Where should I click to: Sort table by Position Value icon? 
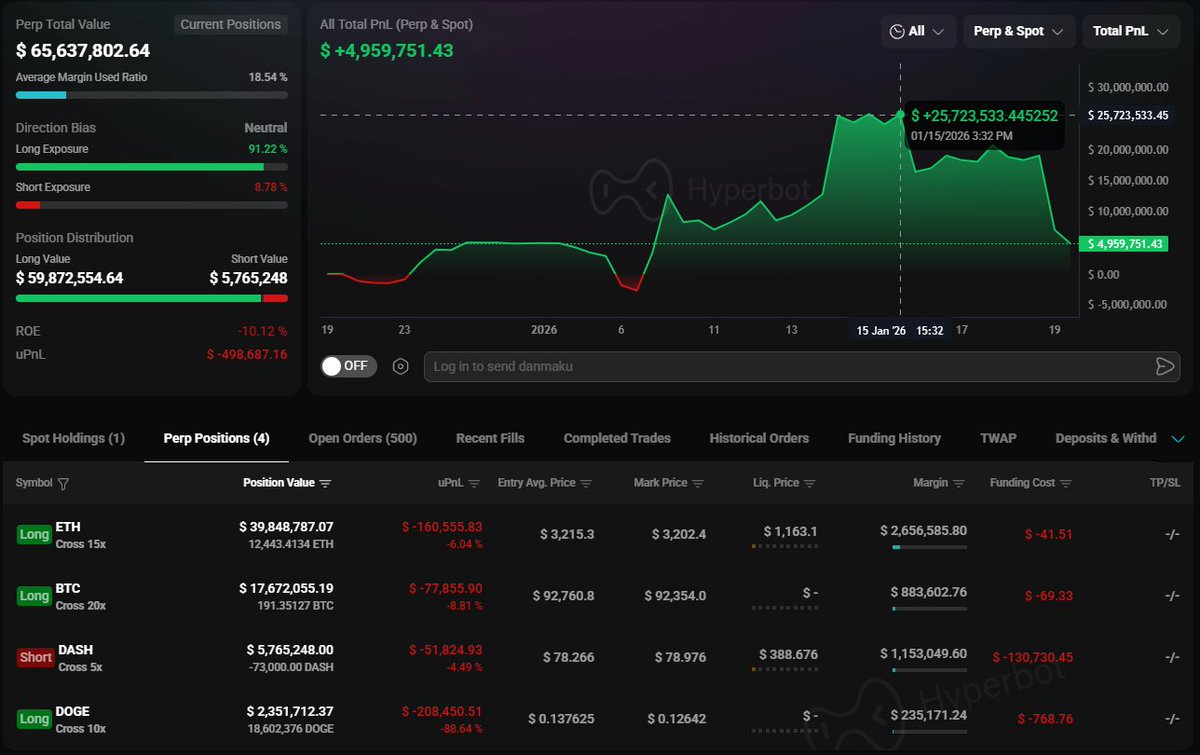325,484
